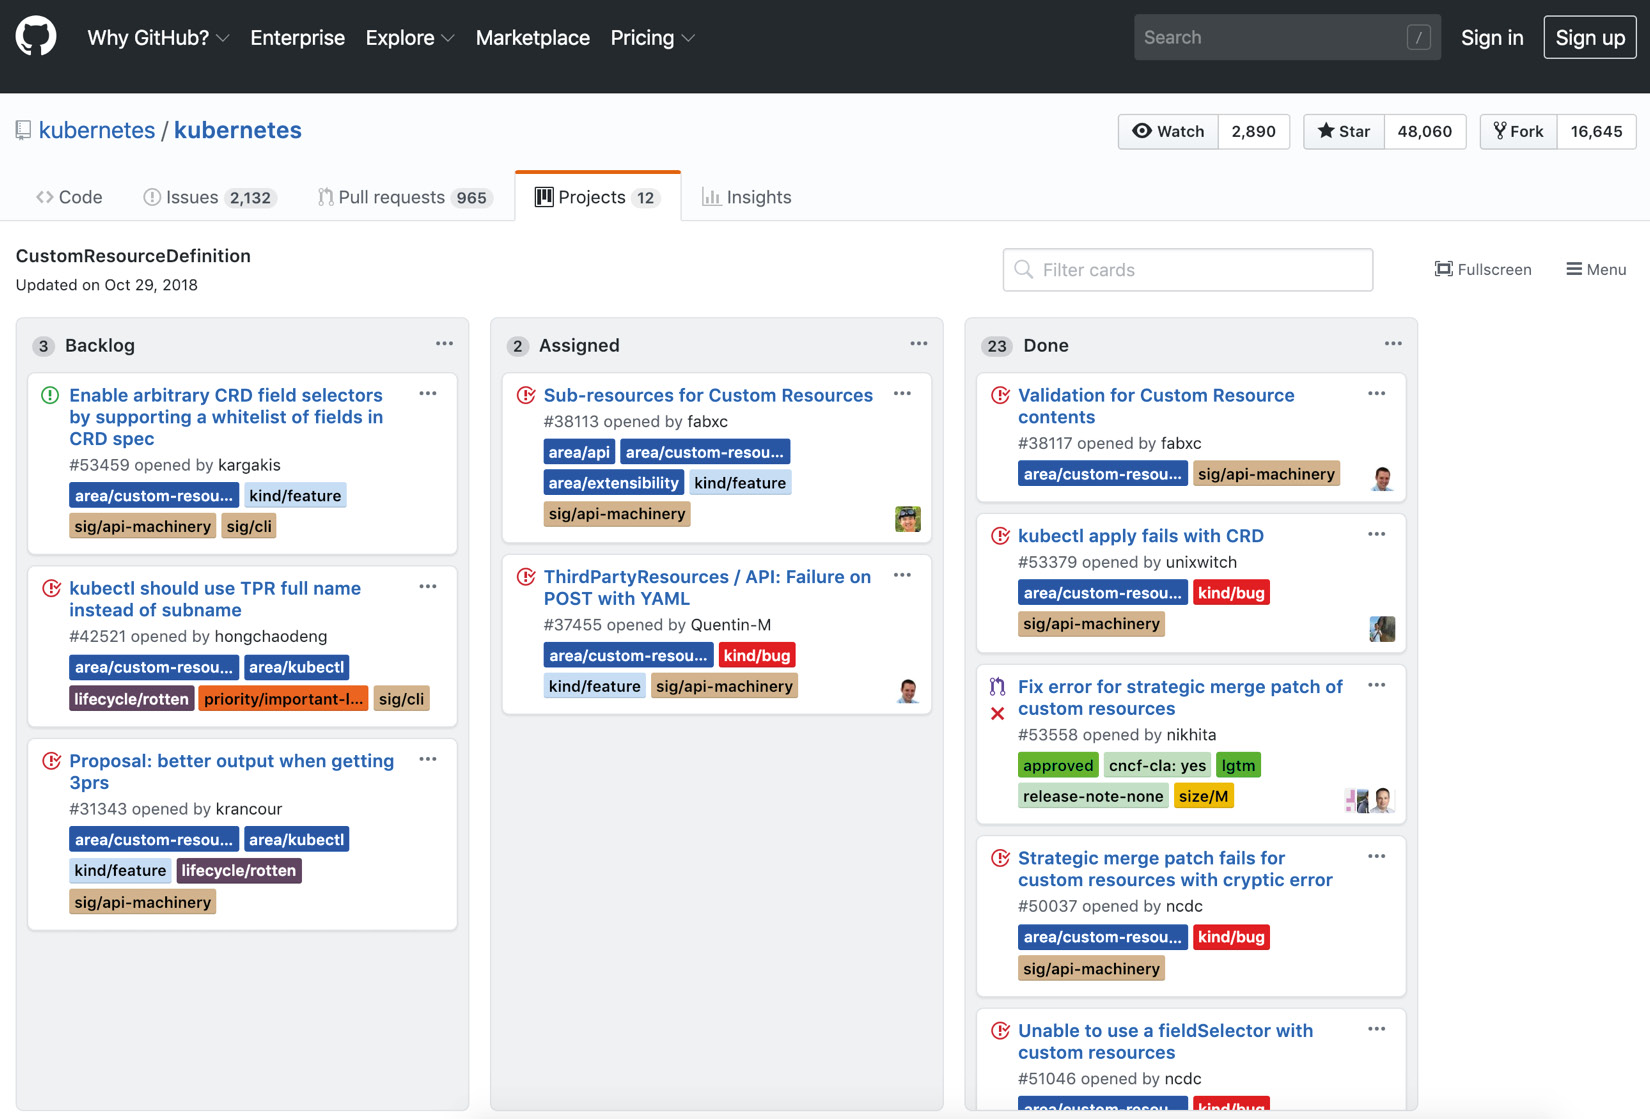Select the Projects tab
This screenshot has width=1650, height=1119.
point(597,197)
